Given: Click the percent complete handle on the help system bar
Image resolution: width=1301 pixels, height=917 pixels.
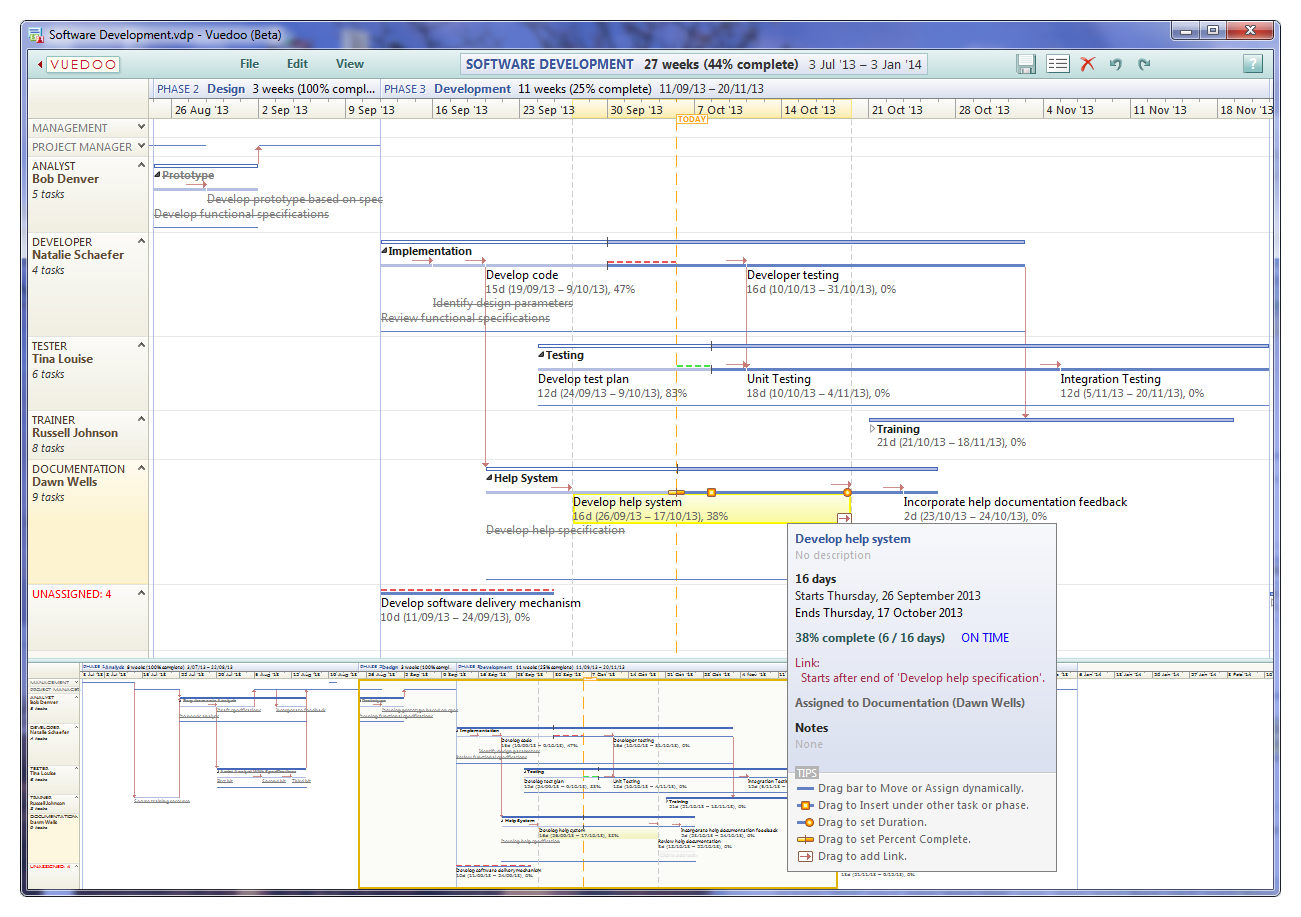Looking at the screenshot, I should (x=677, y=492).
